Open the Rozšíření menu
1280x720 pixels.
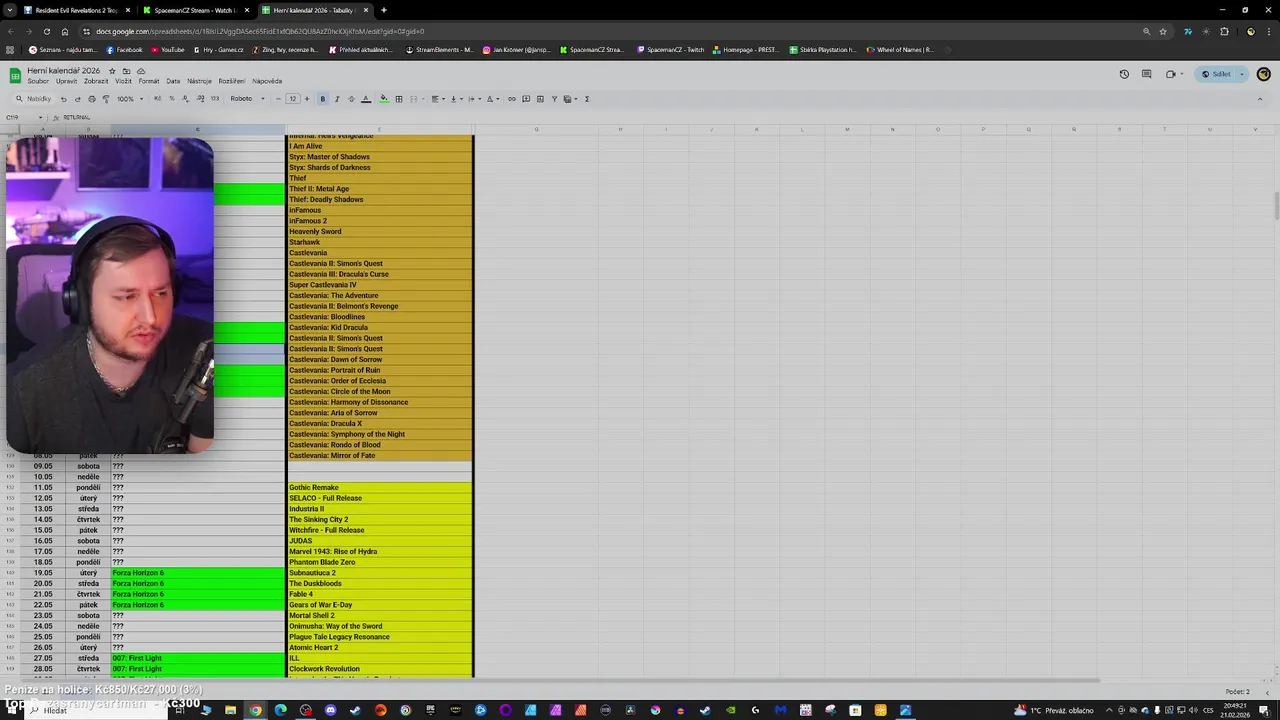232,81
